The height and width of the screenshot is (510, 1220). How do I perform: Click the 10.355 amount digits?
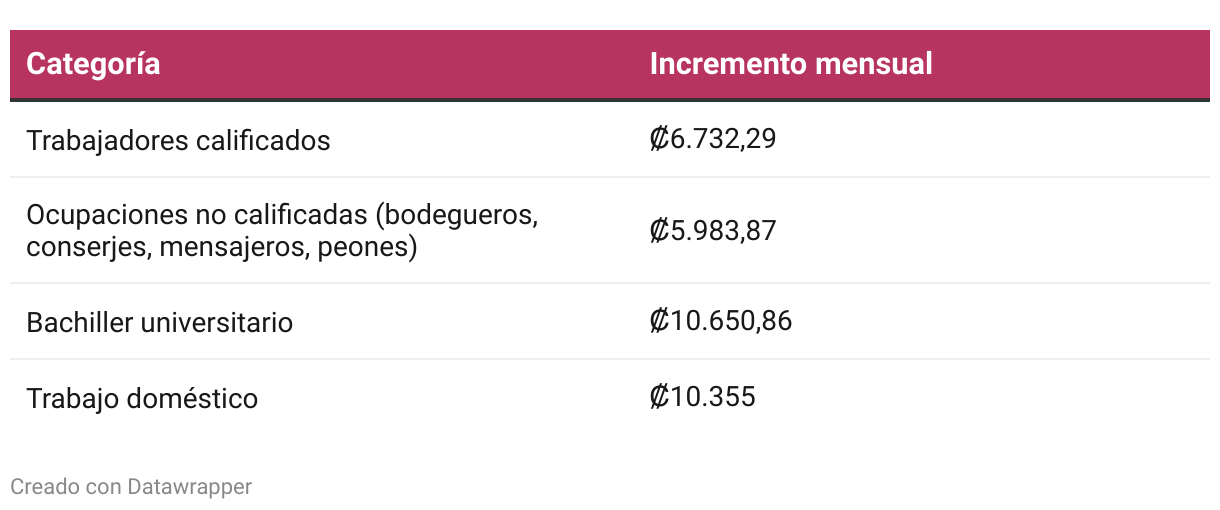pyautogui.click(x=713, y=397)
